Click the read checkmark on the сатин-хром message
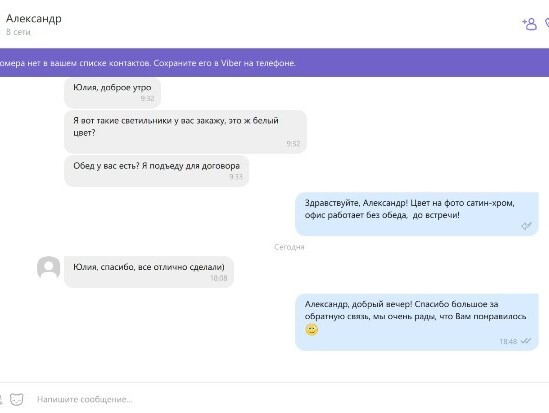The height and width of the screenshot is (413, 549). [526, 226]
